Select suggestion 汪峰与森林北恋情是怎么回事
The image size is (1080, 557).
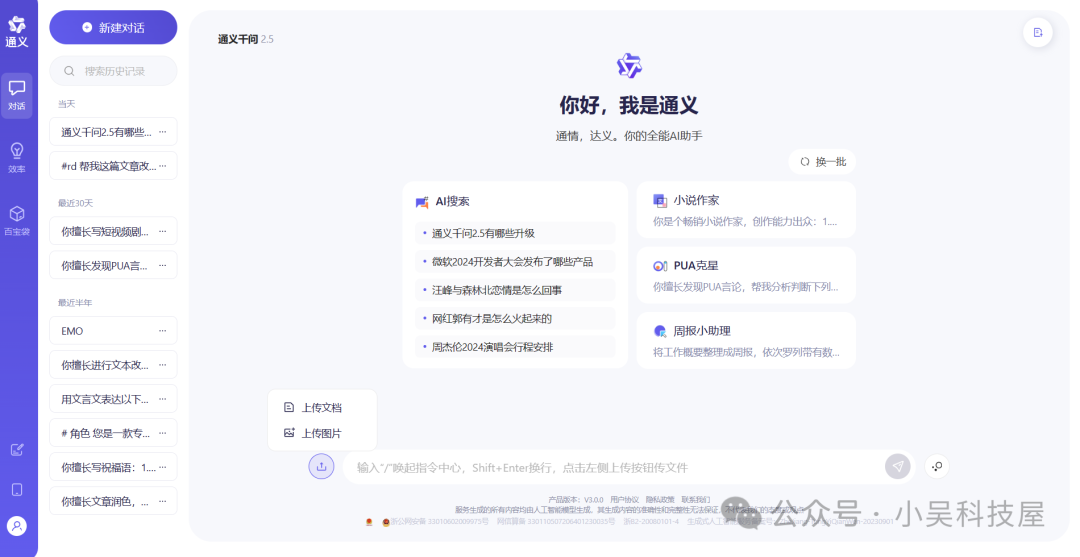pyautogui.click(x=515, y=290)
